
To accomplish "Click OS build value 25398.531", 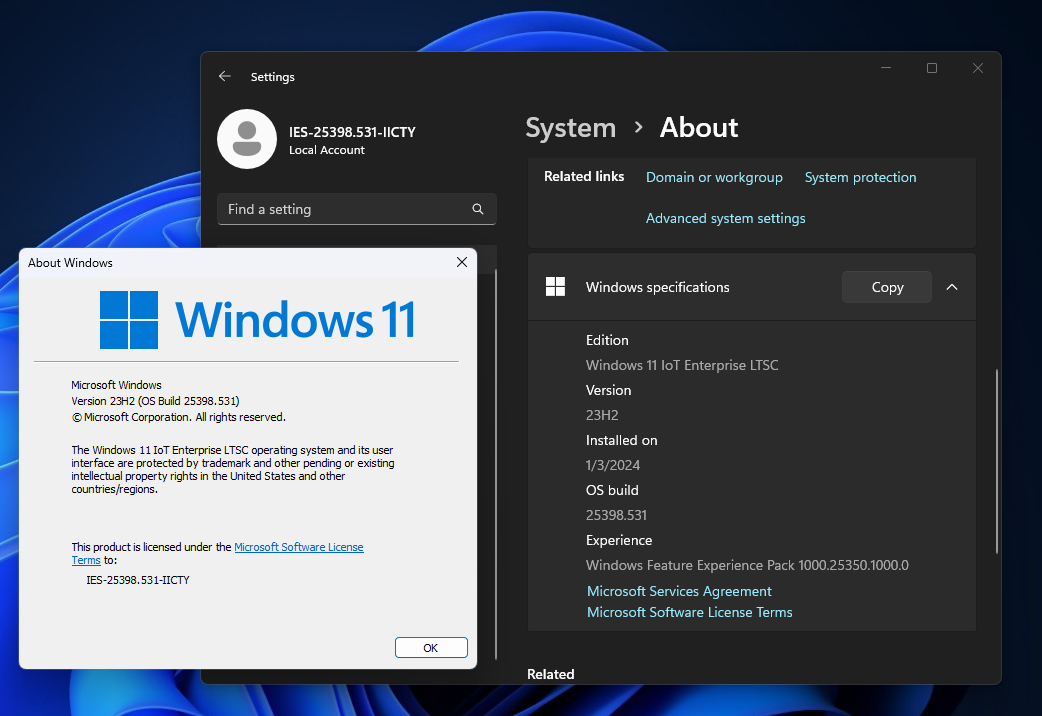I will [616, 515].
